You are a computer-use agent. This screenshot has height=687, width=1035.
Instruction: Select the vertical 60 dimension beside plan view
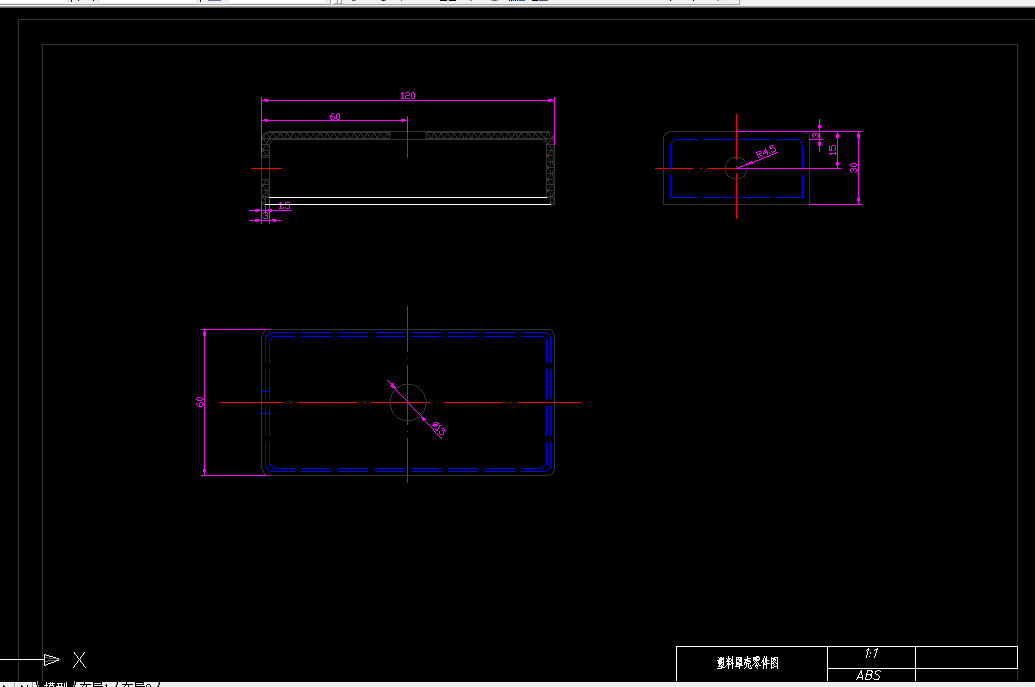(x=200, y=402)
